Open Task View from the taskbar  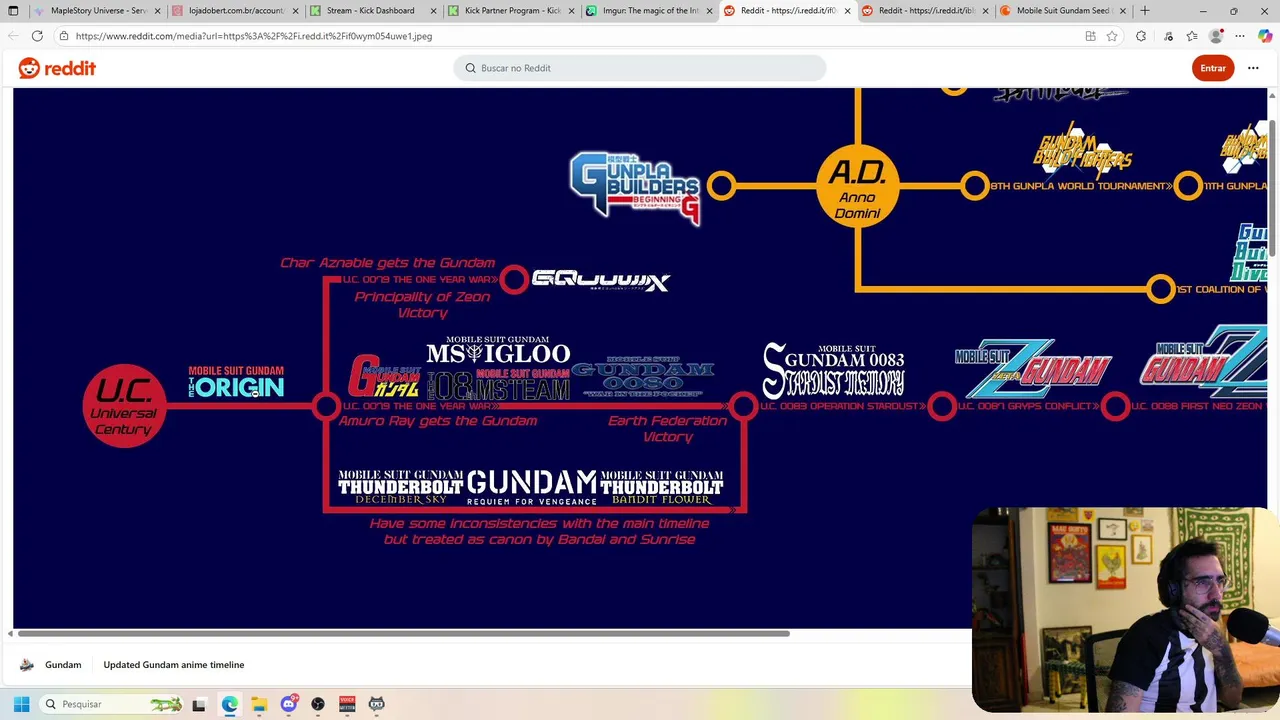[x=199, y=704]
